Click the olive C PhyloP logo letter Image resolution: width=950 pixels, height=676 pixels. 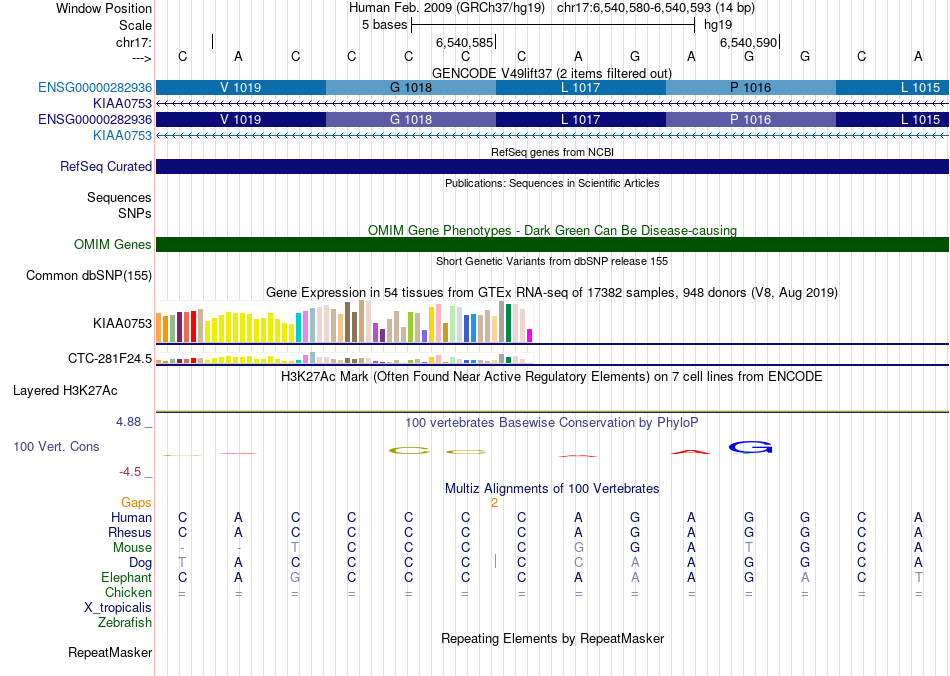(409, 450)
